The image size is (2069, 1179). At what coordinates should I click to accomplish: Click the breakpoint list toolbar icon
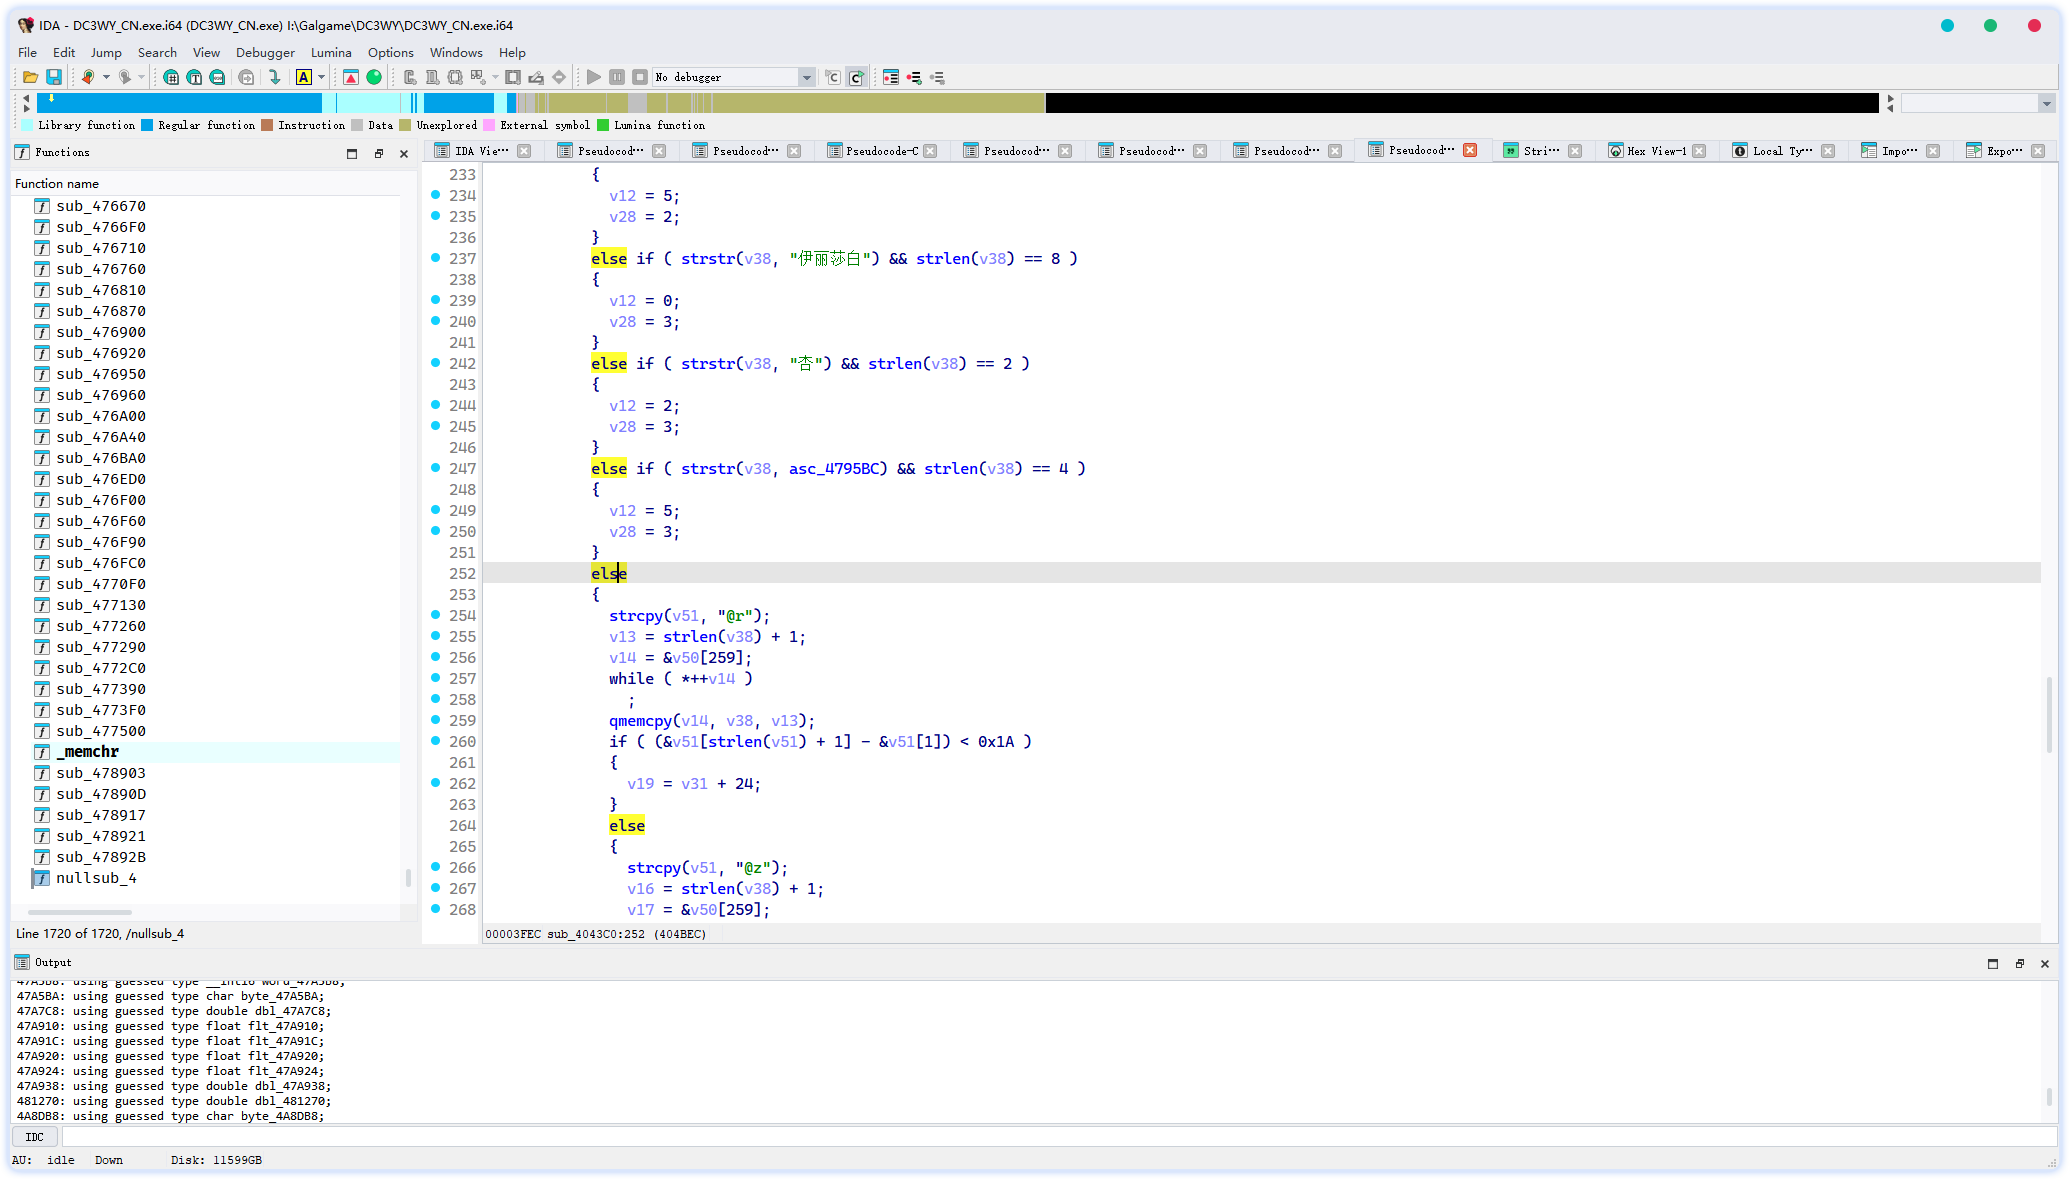(x=891, y=77)
